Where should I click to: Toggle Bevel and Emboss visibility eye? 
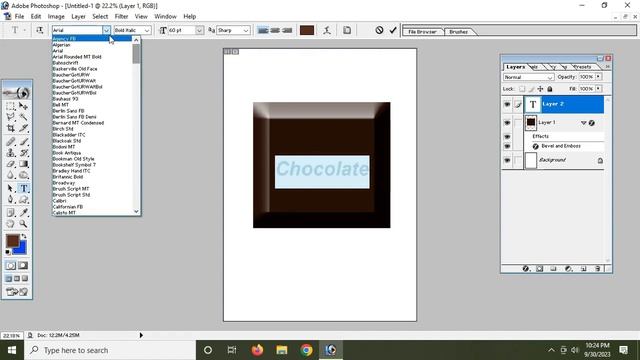point(507,146)
